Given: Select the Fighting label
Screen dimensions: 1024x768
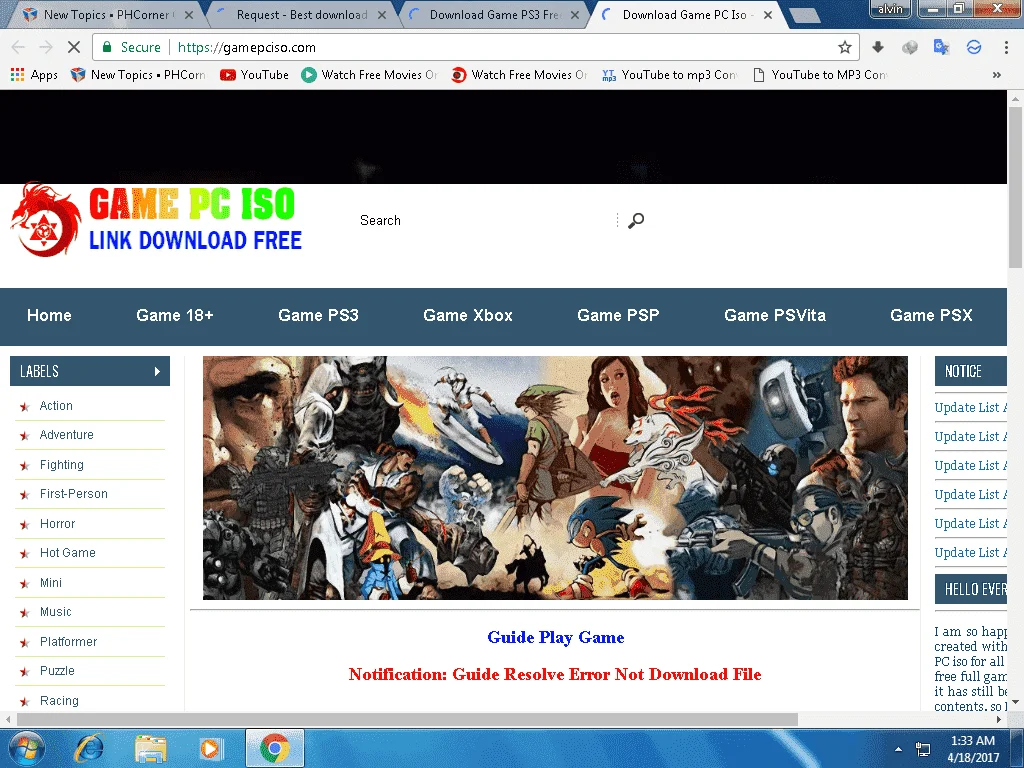Looking at the screenshot, I should (x=61, y=465).
